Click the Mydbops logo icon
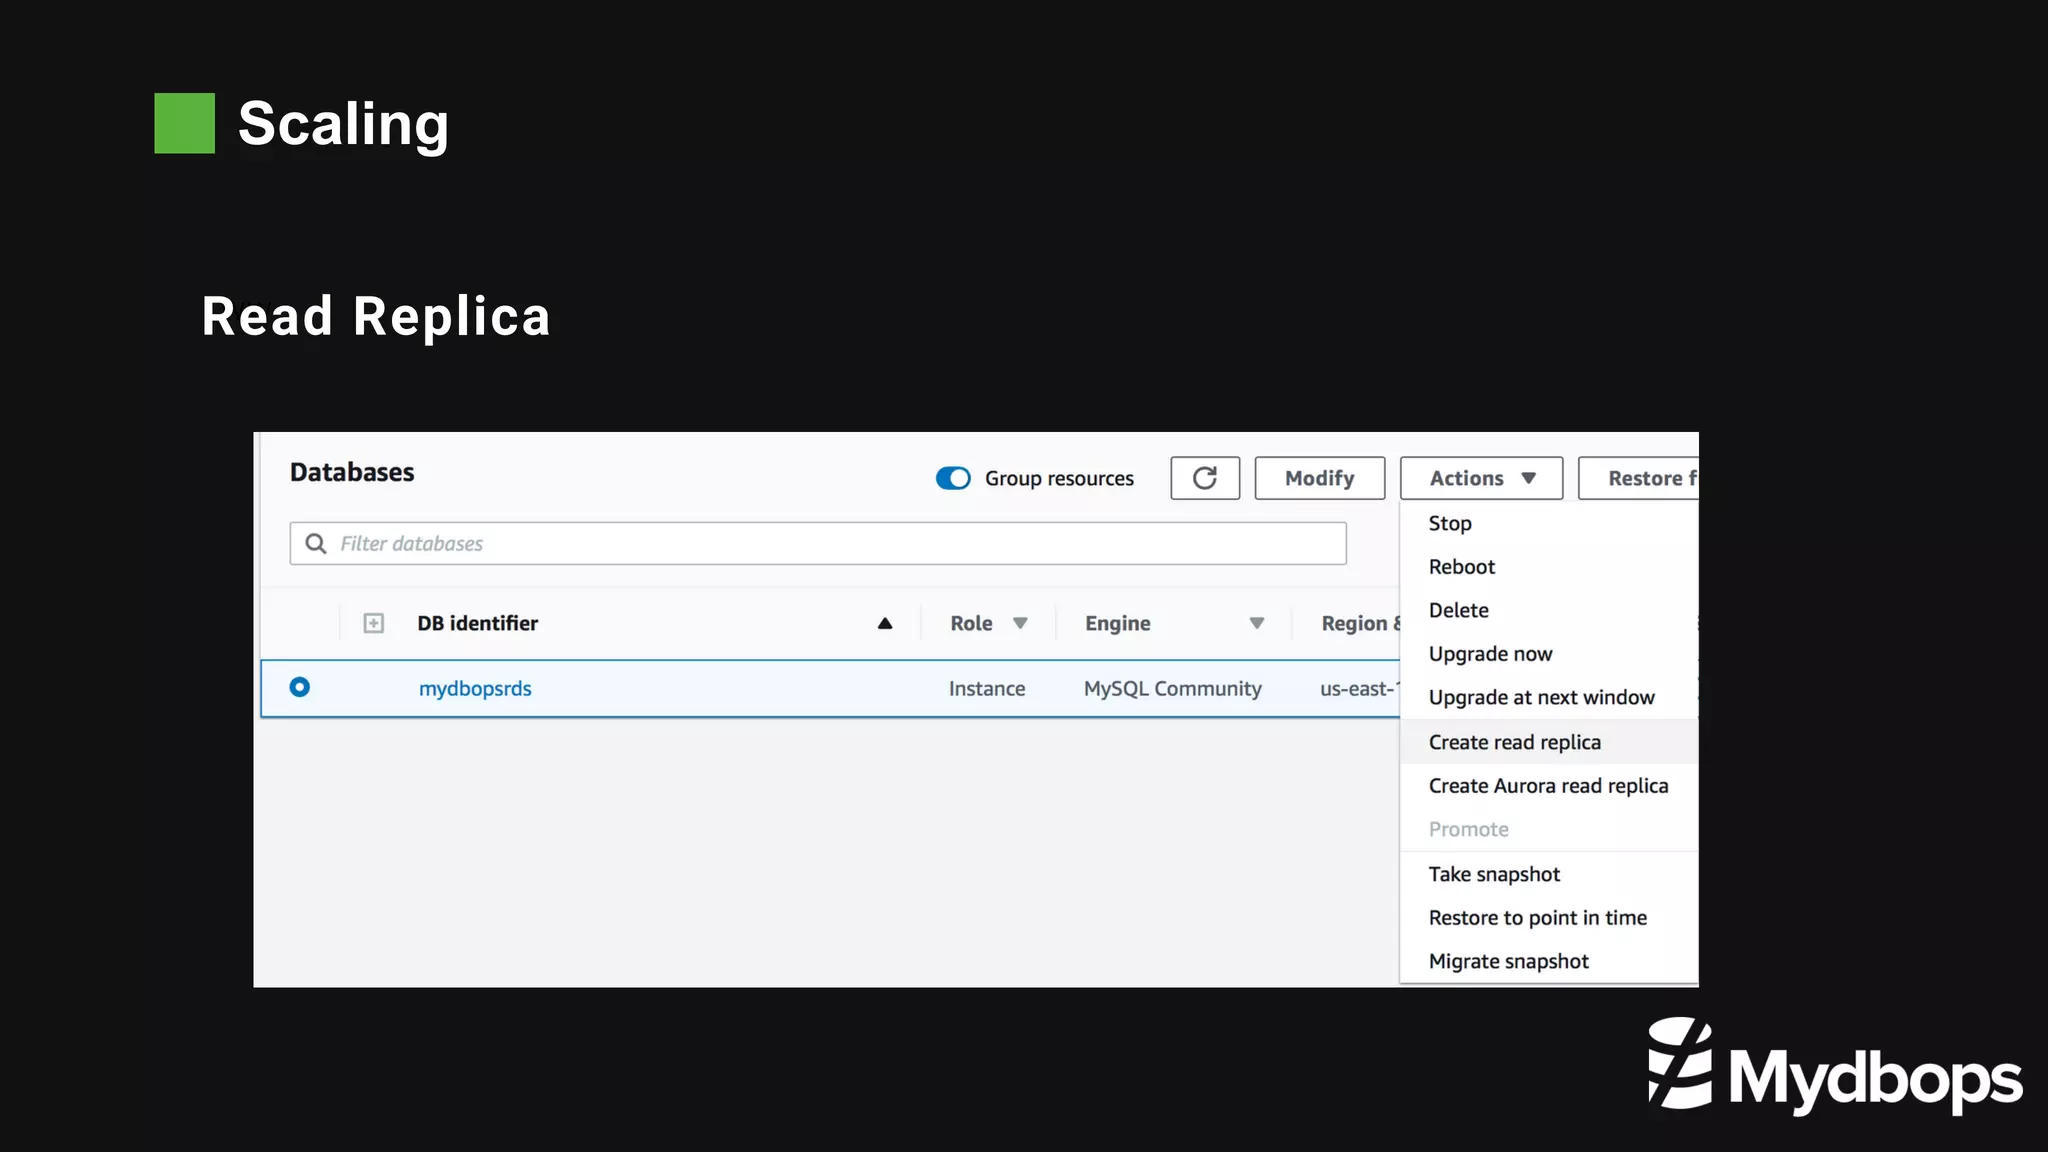2048x1152 pixels. pos(1680,1063)
